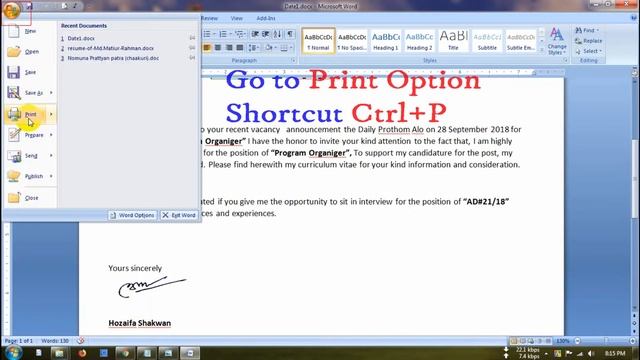Pin Nomuna Prattyan patra document
Viewport: 640px width, 360px height.
coord(192,58)
